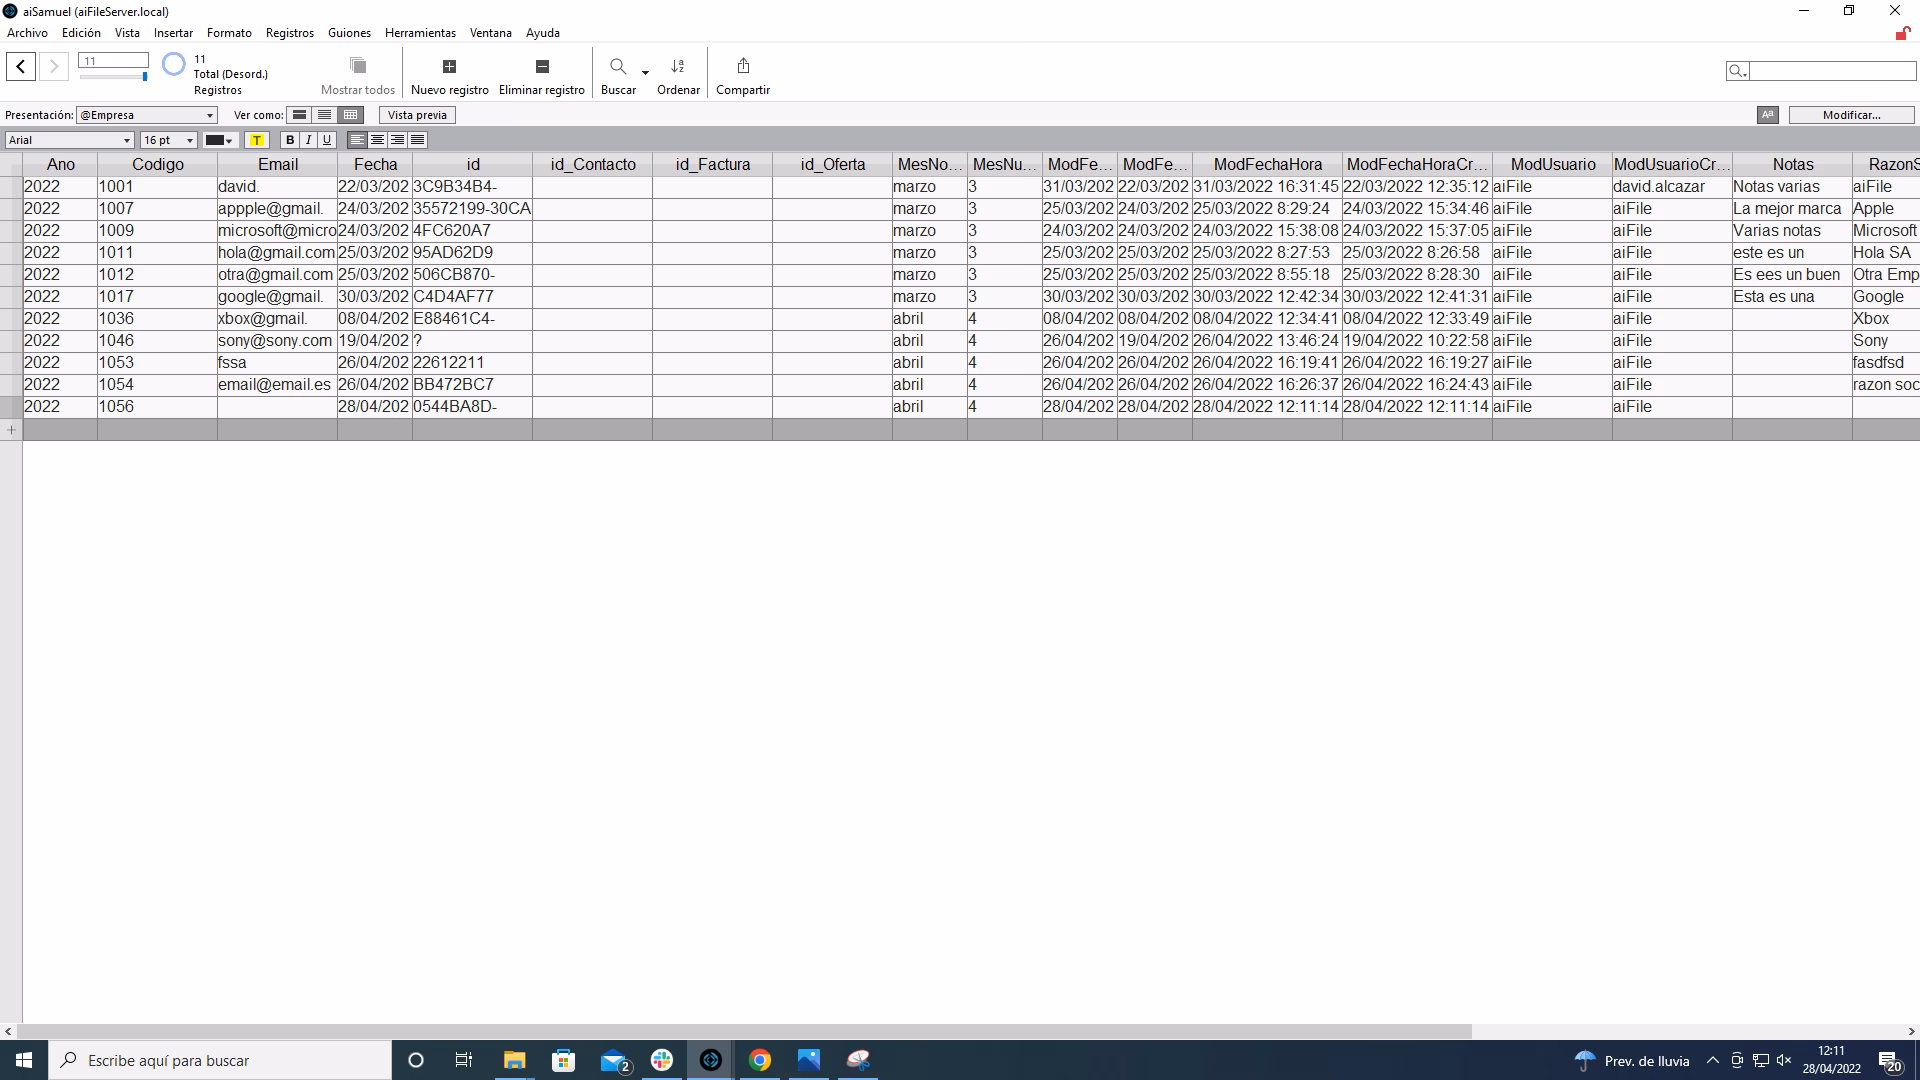
Task: Click the volume muted tray icon
Action: coord(1783,1060)
